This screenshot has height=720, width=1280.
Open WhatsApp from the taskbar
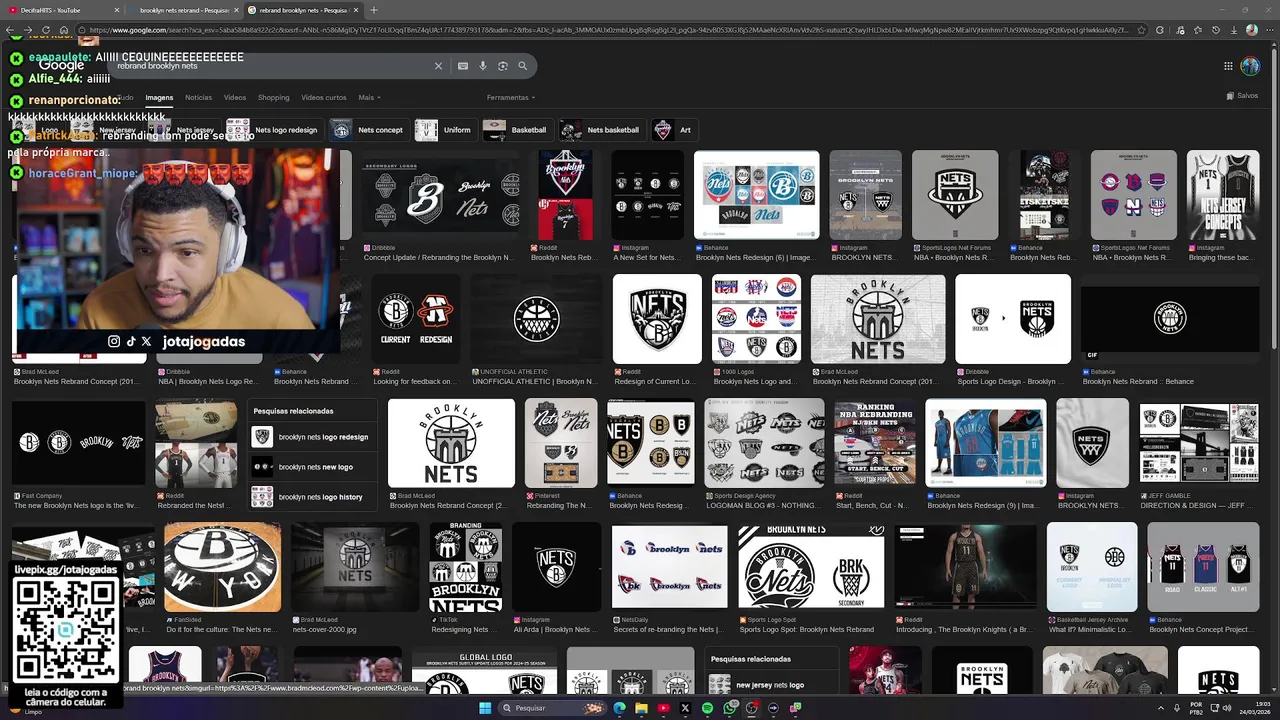click(x=729, y=708)
